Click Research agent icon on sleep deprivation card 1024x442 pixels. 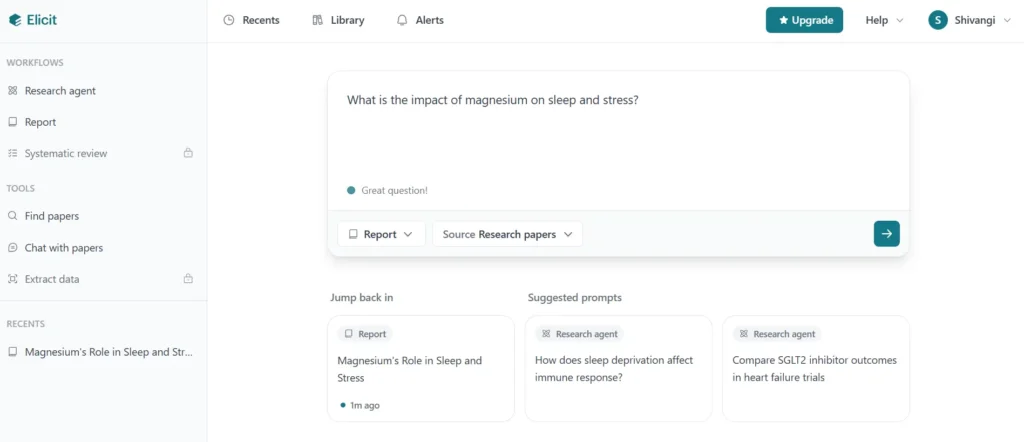546,334
